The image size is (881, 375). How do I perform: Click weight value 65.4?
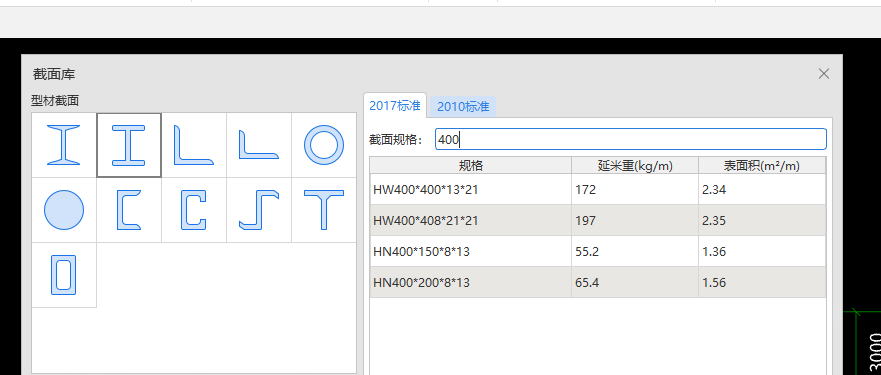(x=587, y=283)
